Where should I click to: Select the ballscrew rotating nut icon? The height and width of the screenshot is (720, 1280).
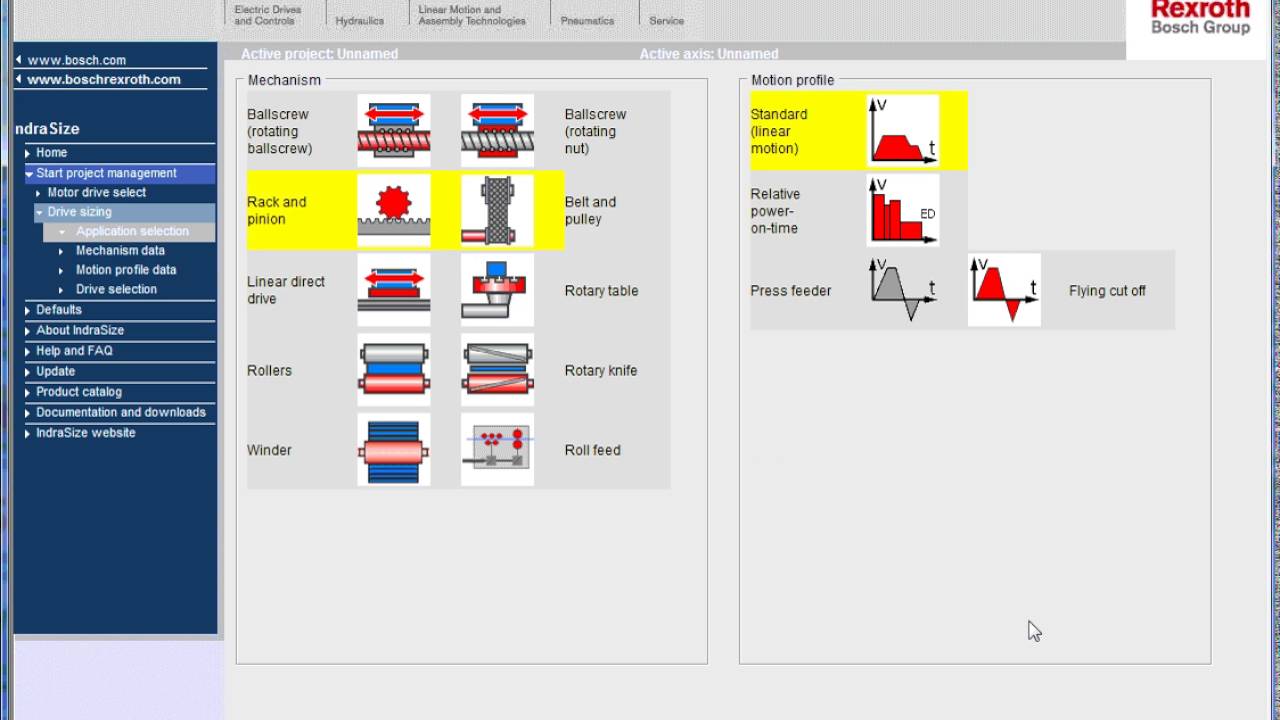point(497,131)
